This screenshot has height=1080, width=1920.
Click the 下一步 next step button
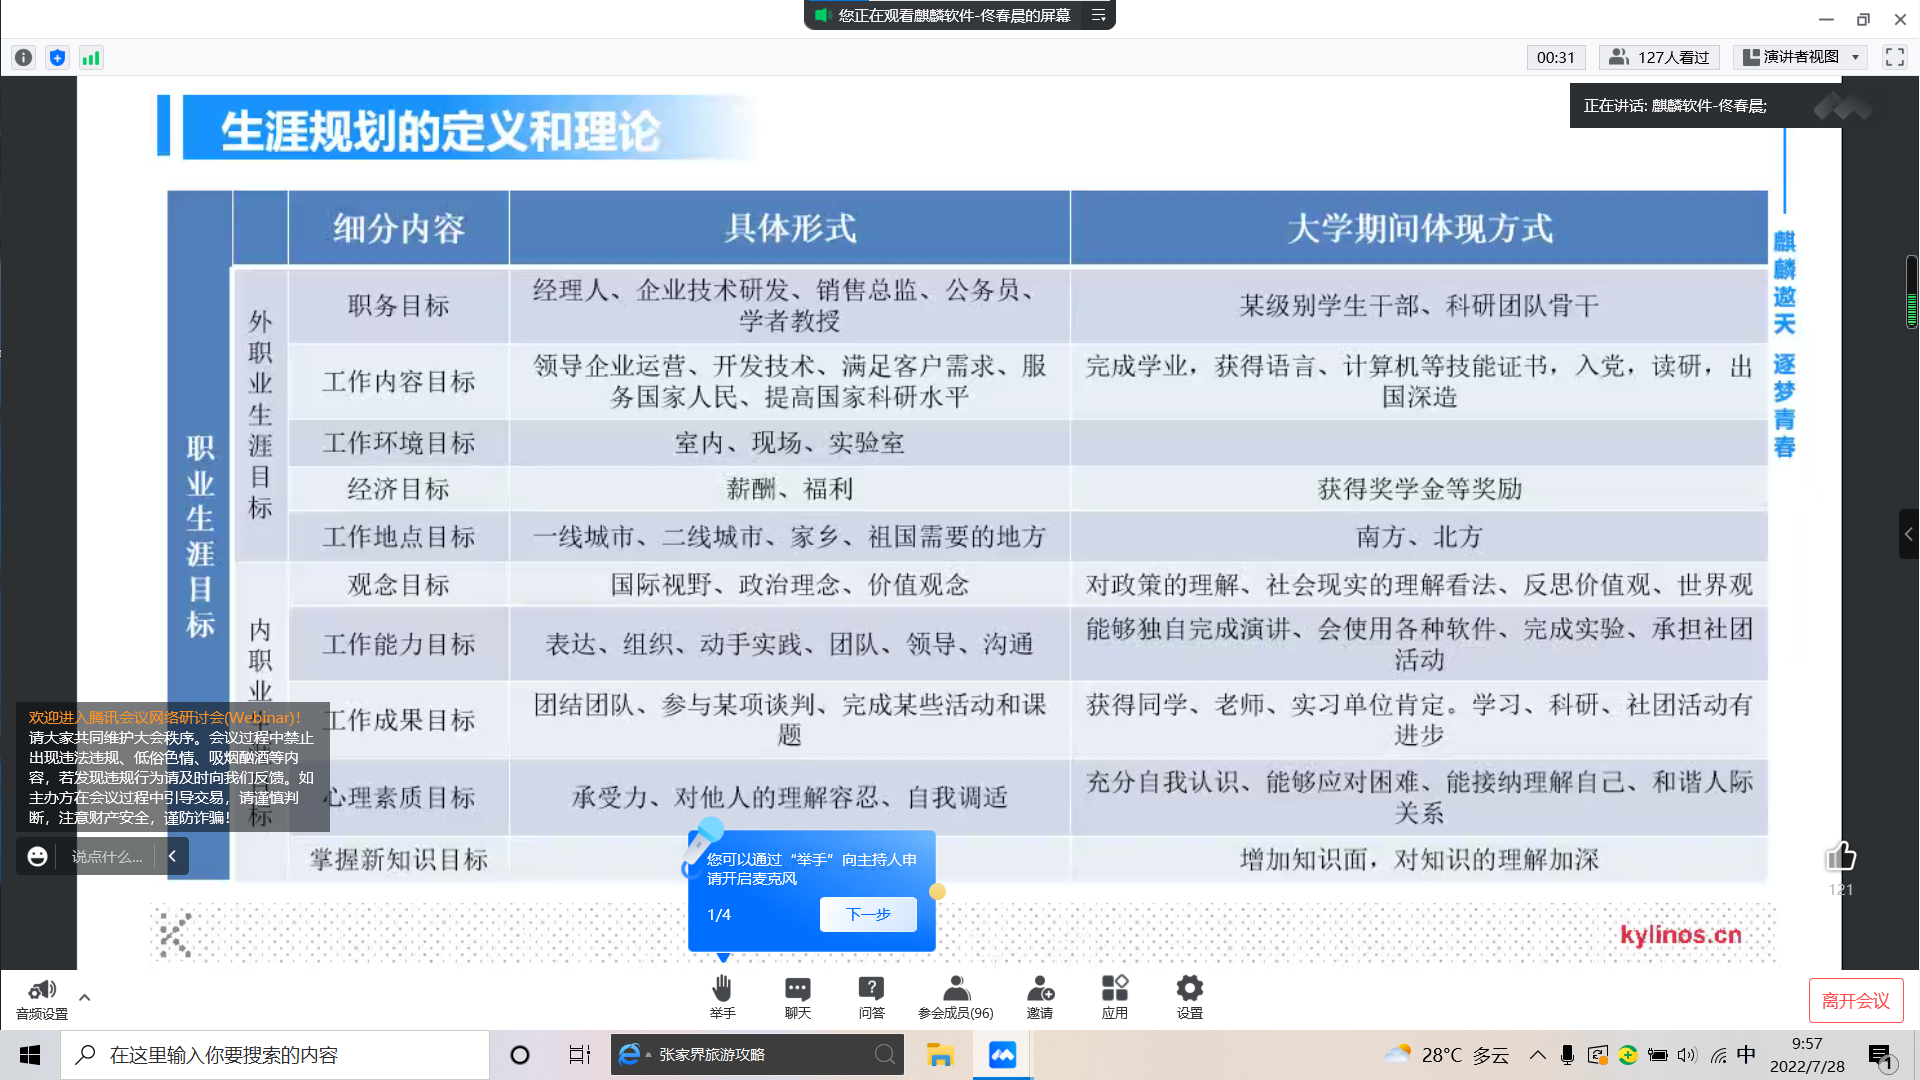[868, 914]
